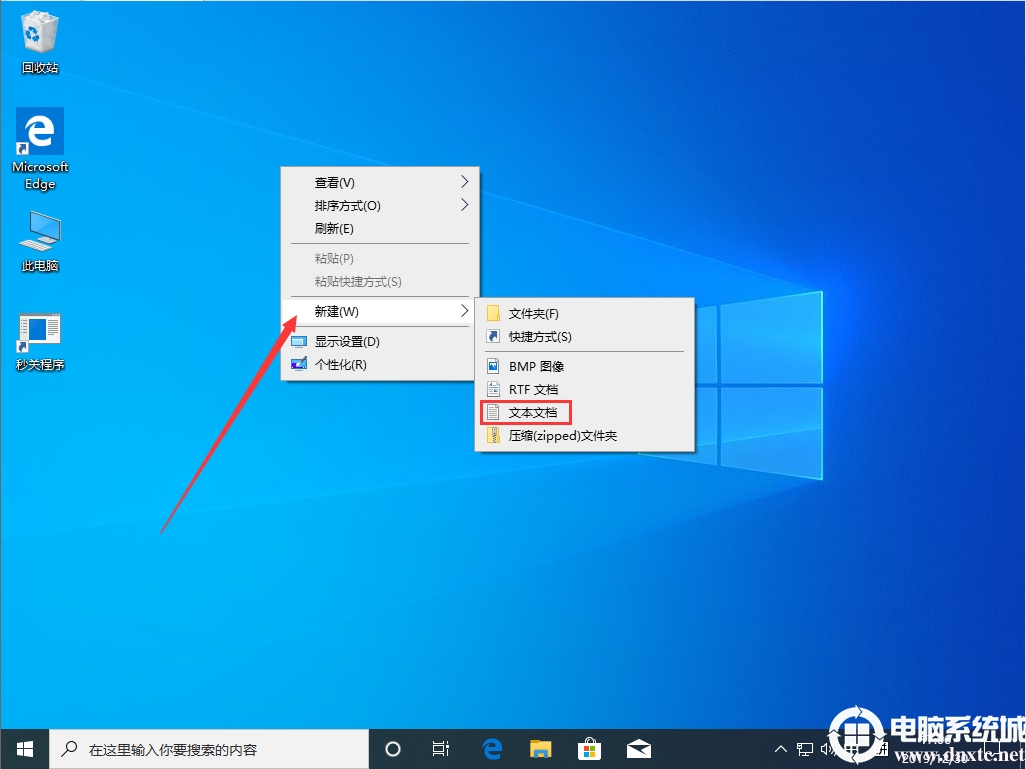Click the Windows Start button

pyautogui.click(x=24, y=748)
